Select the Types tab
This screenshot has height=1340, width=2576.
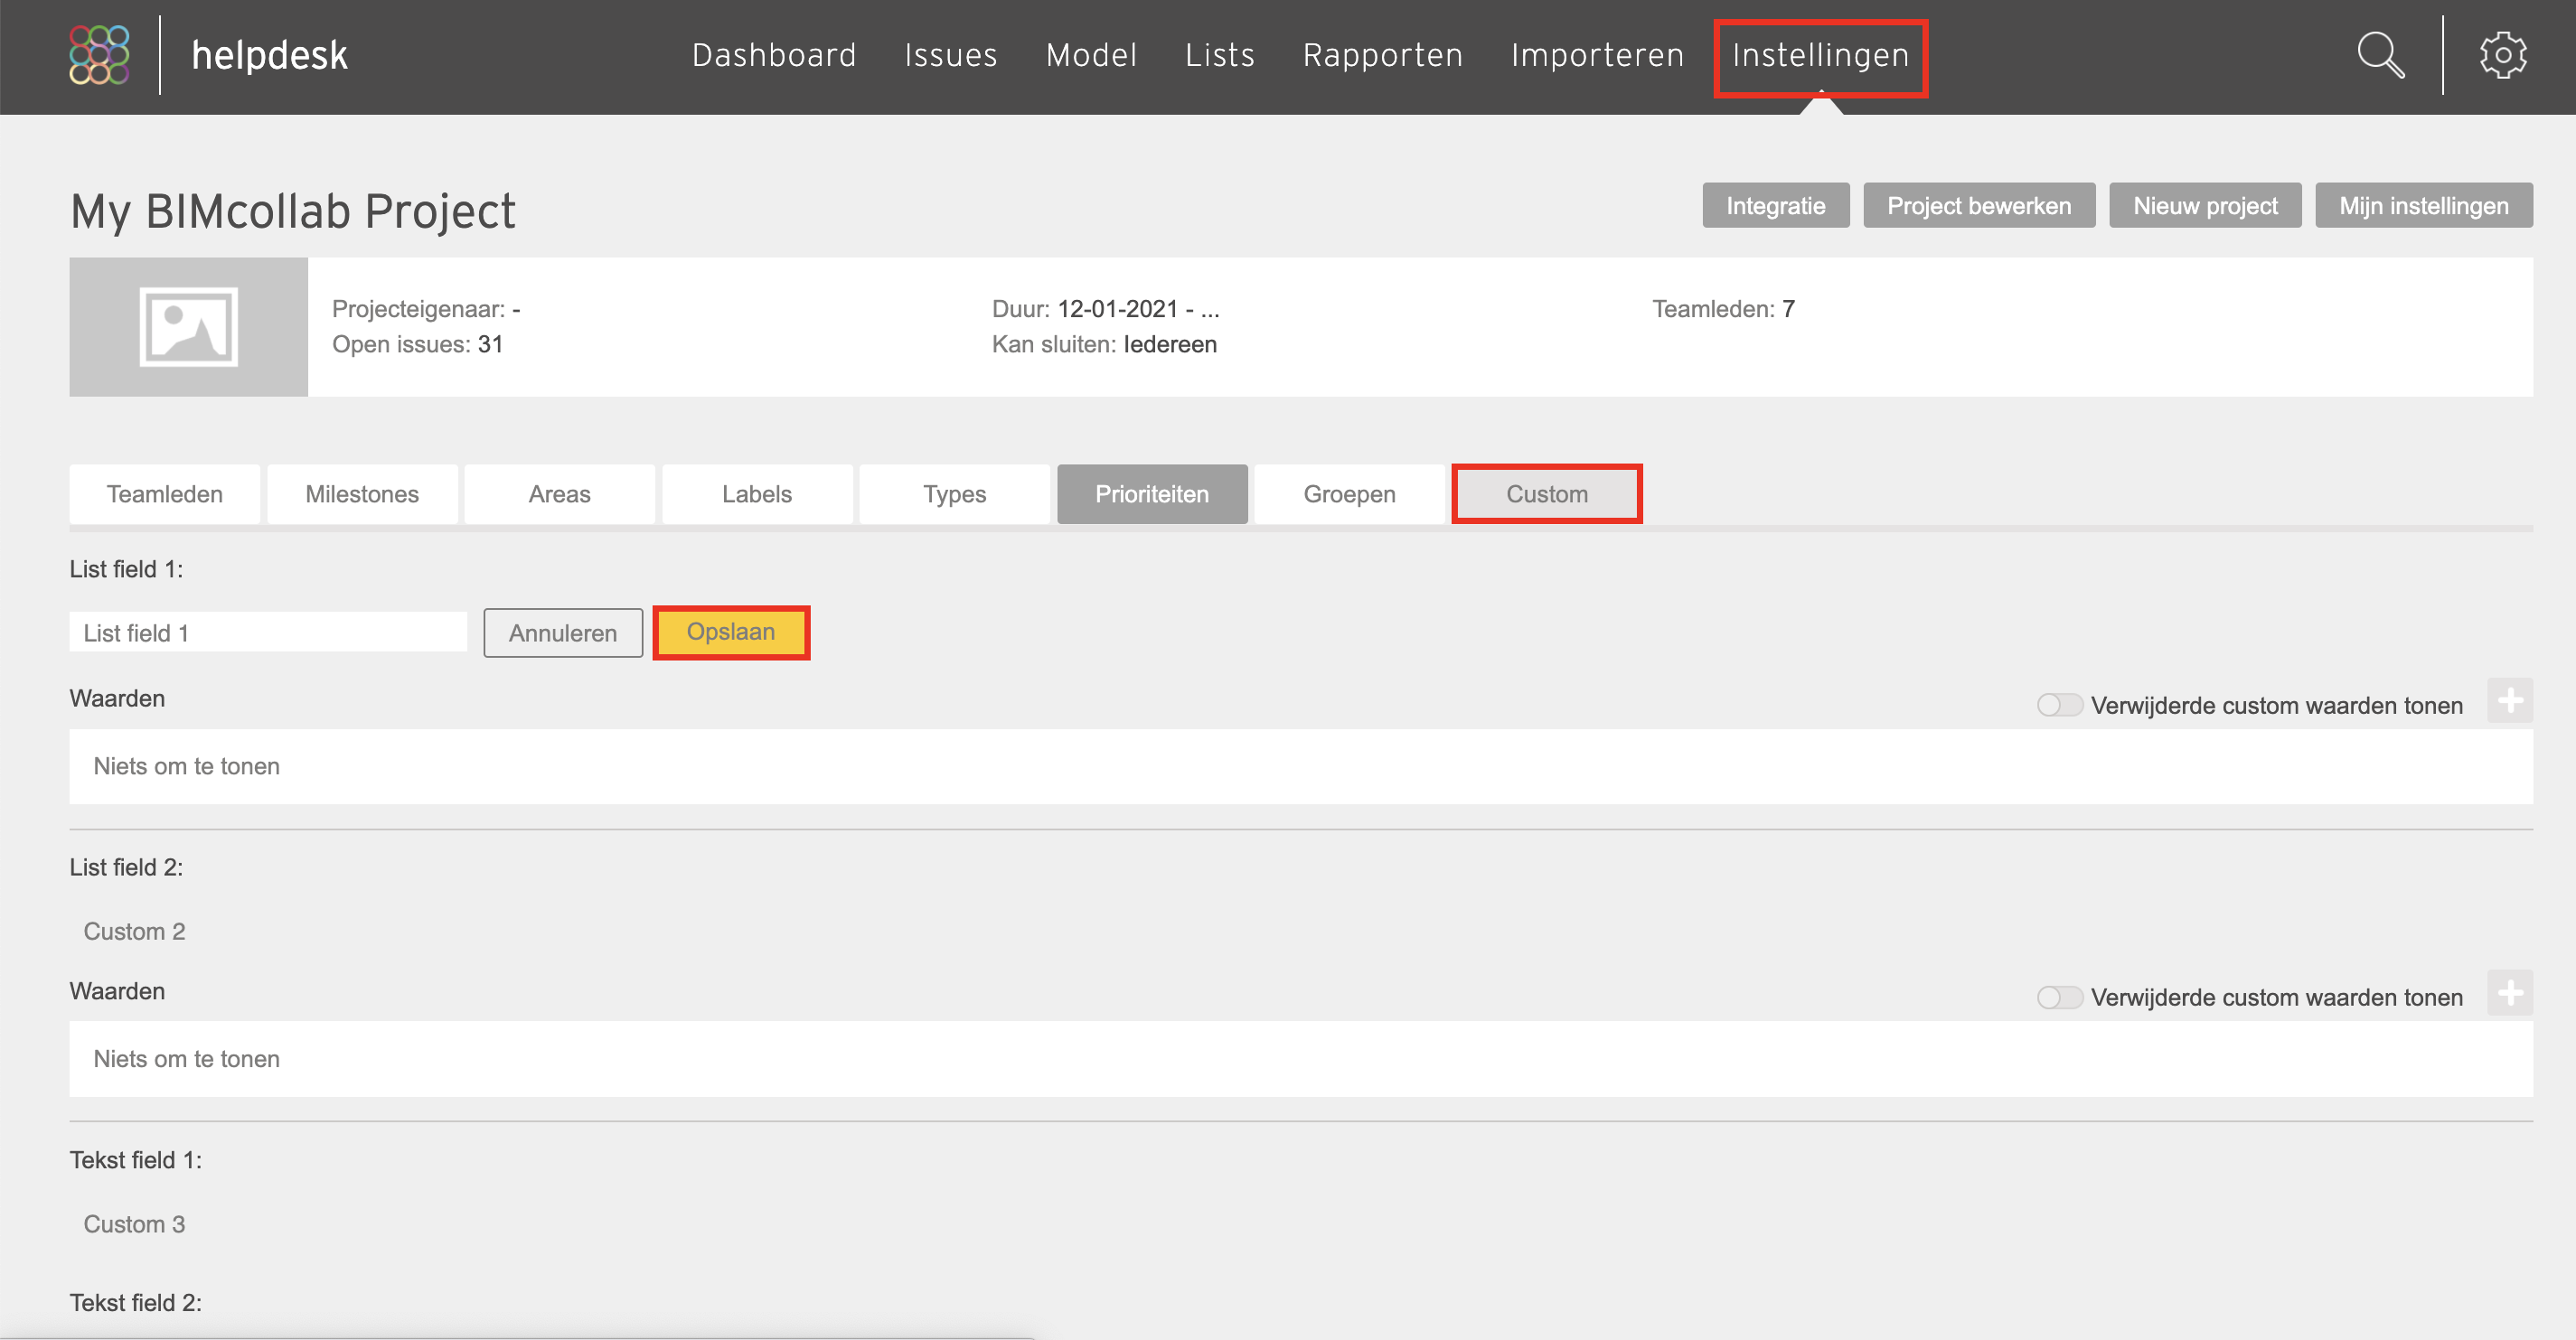[x=955, y=494]
